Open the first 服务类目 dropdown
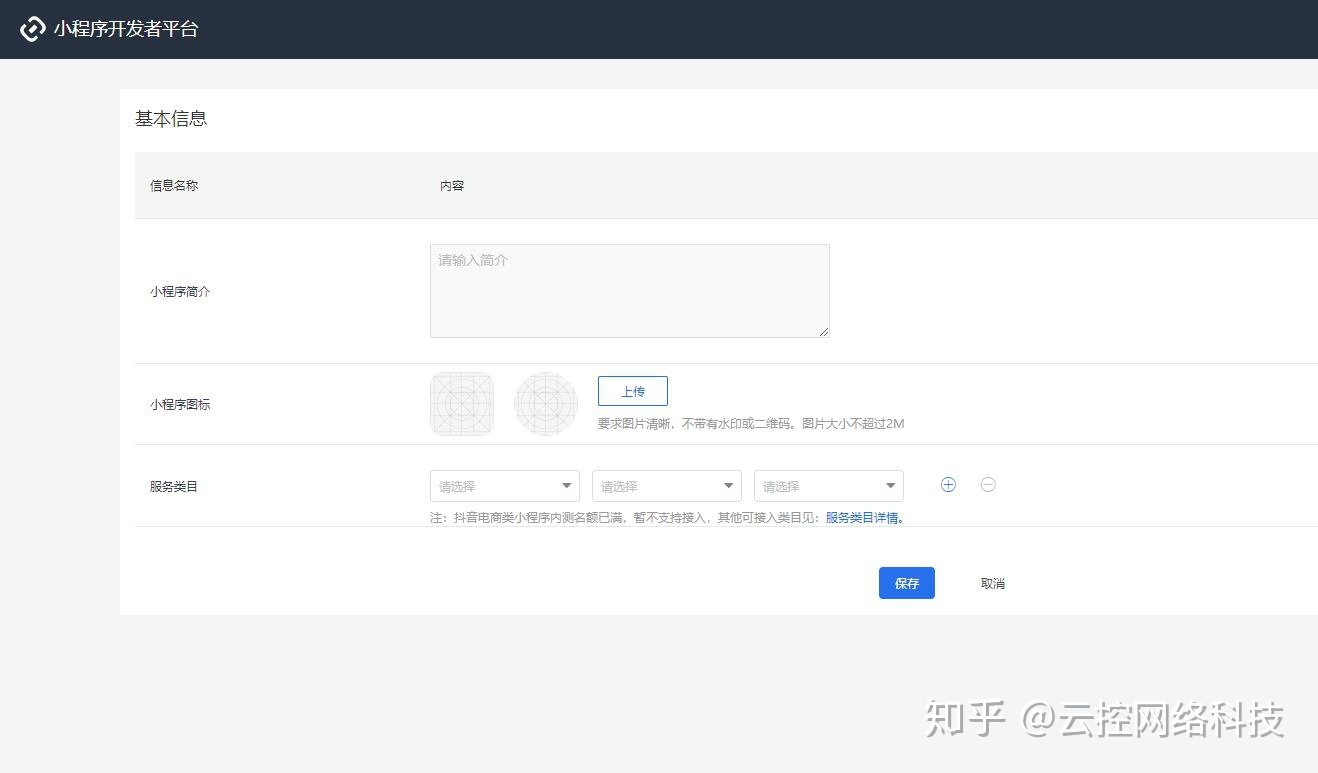 pyautogui.click(x=504, y=486)
